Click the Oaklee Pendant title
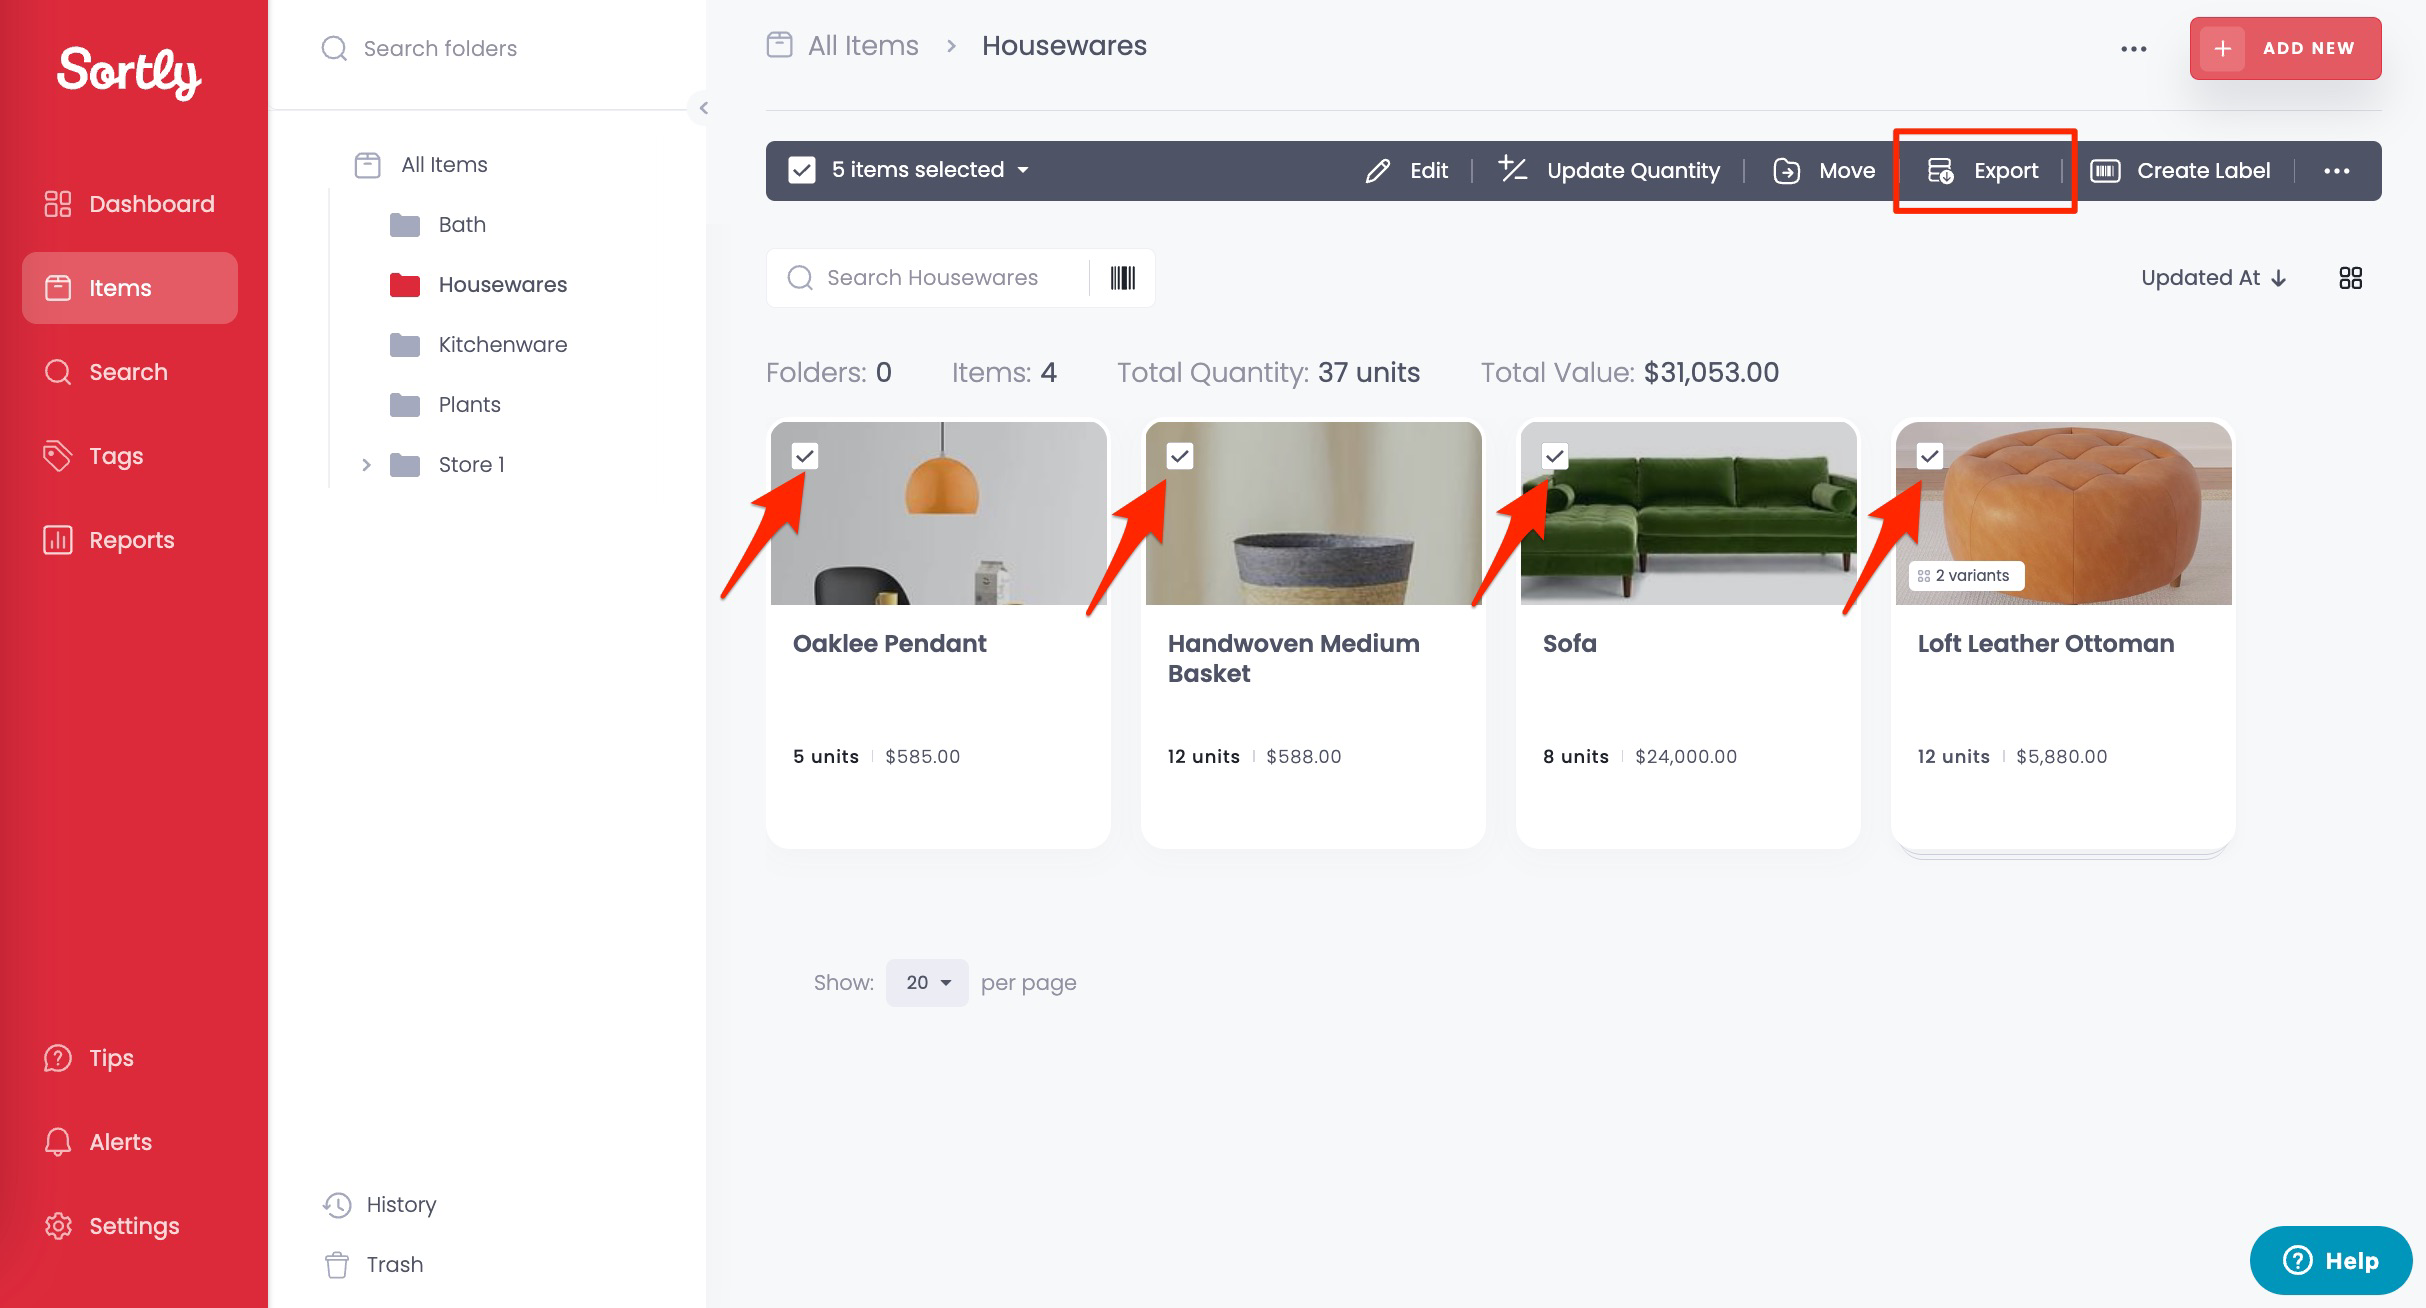Viewport: 2426px width, 1308px height. coord(890,644)
